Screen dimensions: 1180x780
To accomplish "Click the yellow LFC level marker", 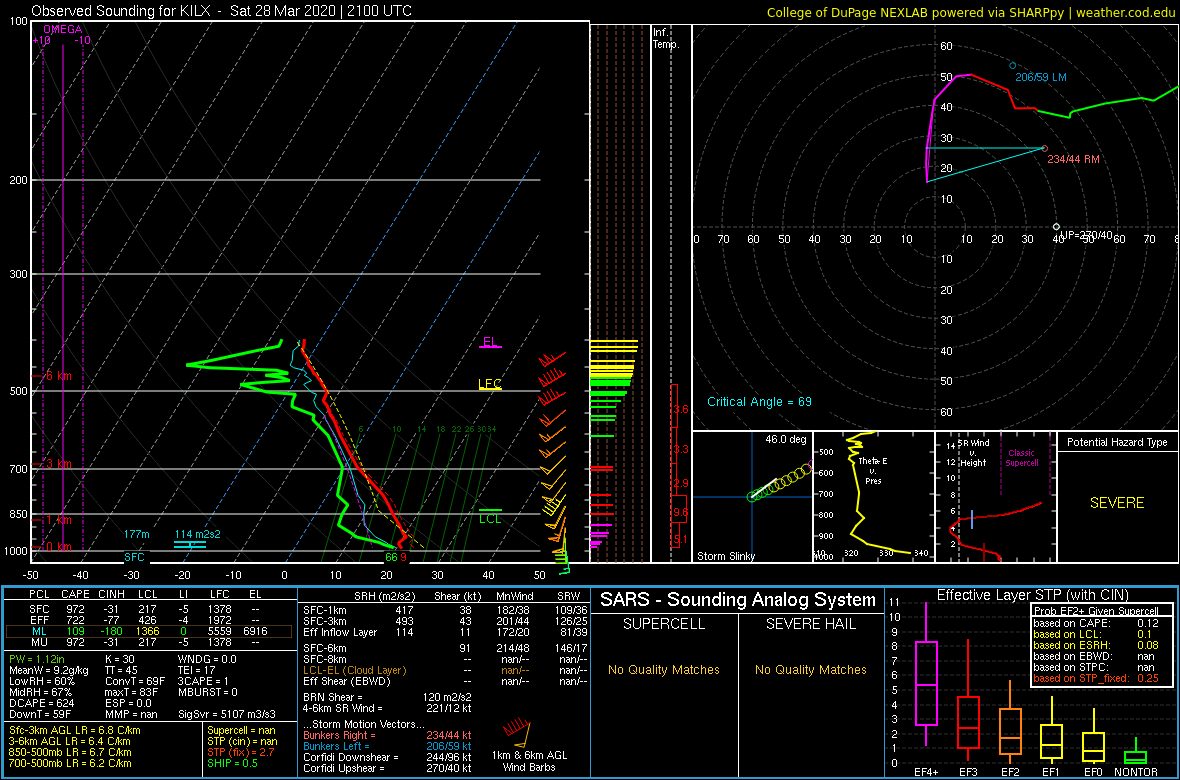I will (490, 384).
